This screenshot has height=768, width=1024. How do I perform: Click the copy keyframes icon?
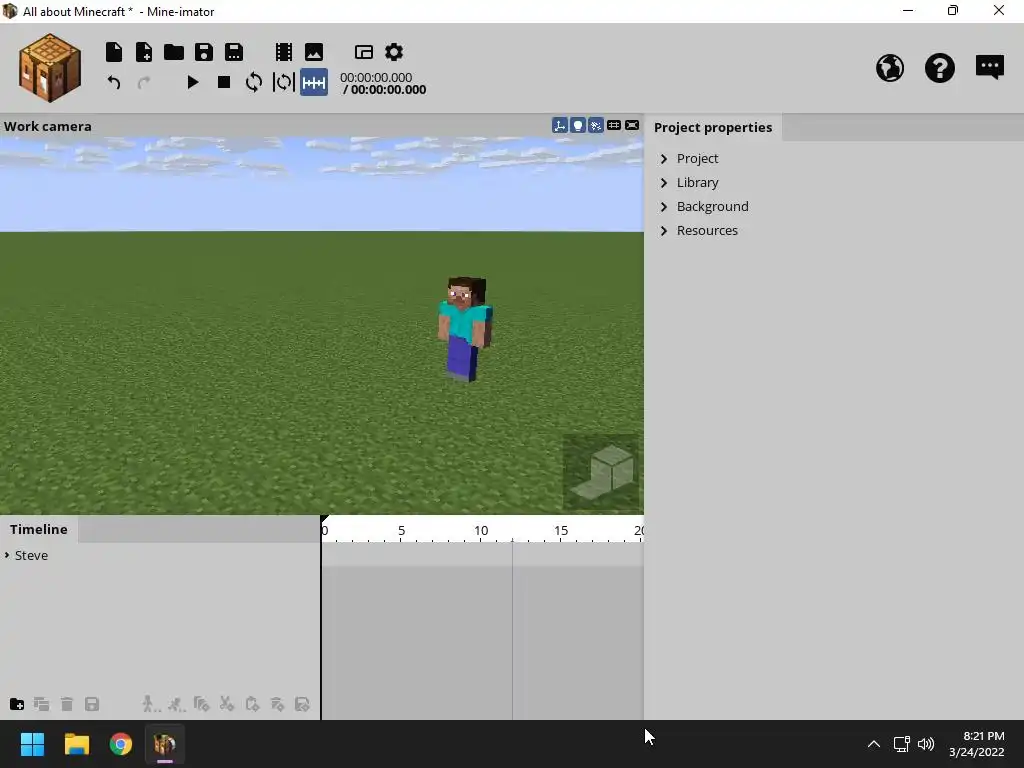tap(201, 704)
